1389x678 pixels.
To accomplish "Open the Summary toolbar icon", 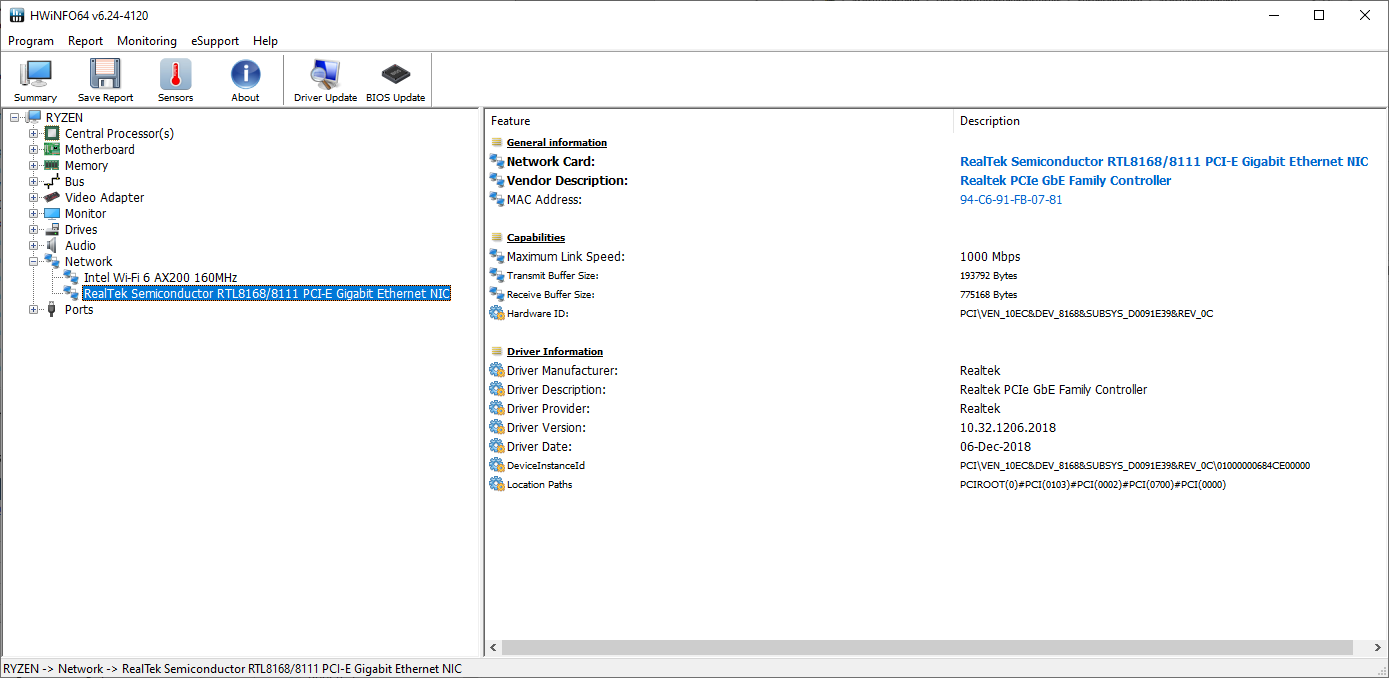I will click(x=35, y=80).
